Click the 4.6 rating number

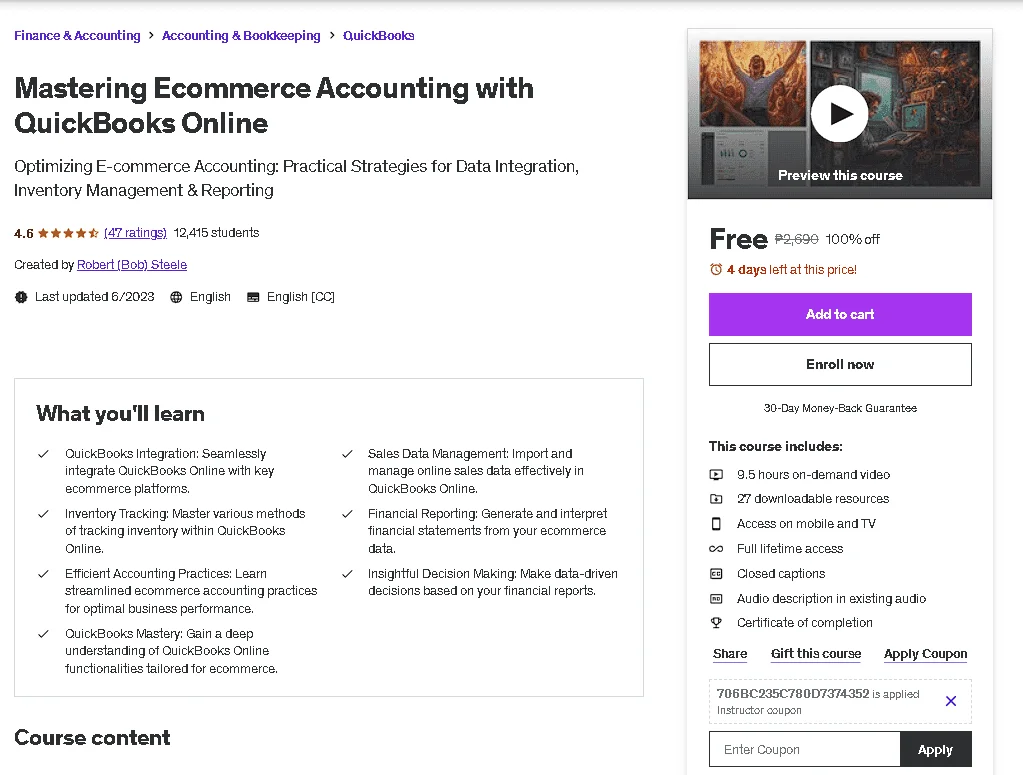coord(23,234)
